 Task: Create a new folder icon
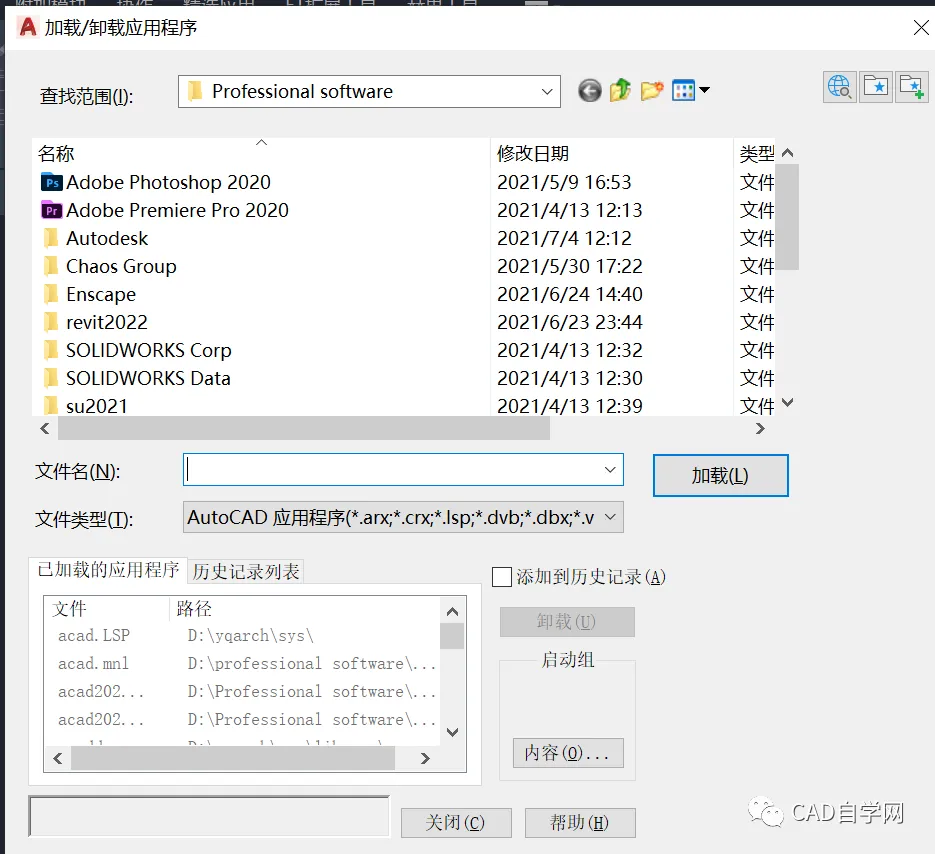pos(652,91)
